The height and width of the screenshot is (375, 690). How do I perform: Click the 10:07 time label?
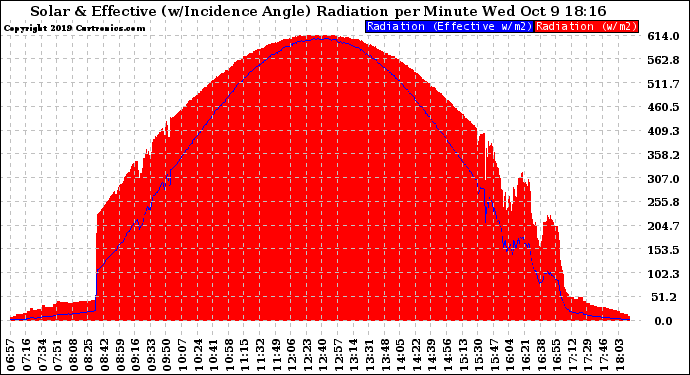183,355
